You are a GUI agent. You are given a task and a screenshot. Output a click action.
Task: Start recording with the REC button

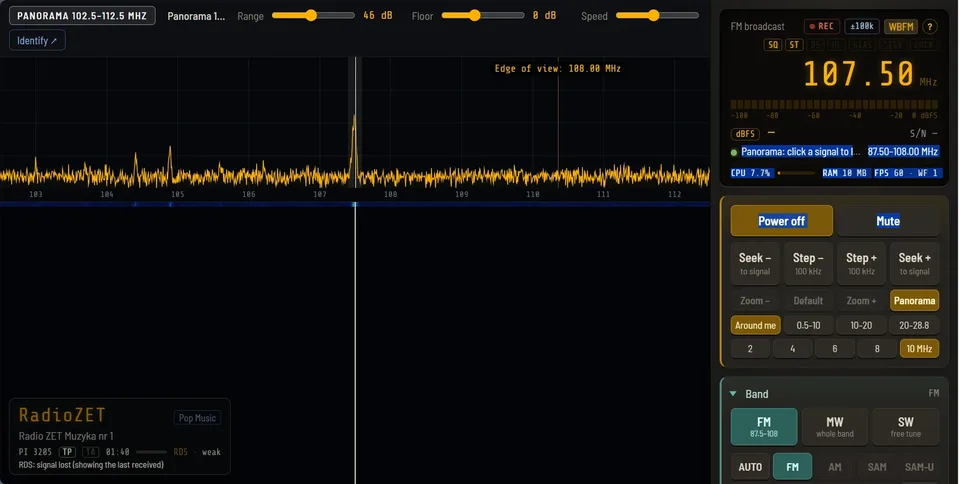tap(820, 26)
